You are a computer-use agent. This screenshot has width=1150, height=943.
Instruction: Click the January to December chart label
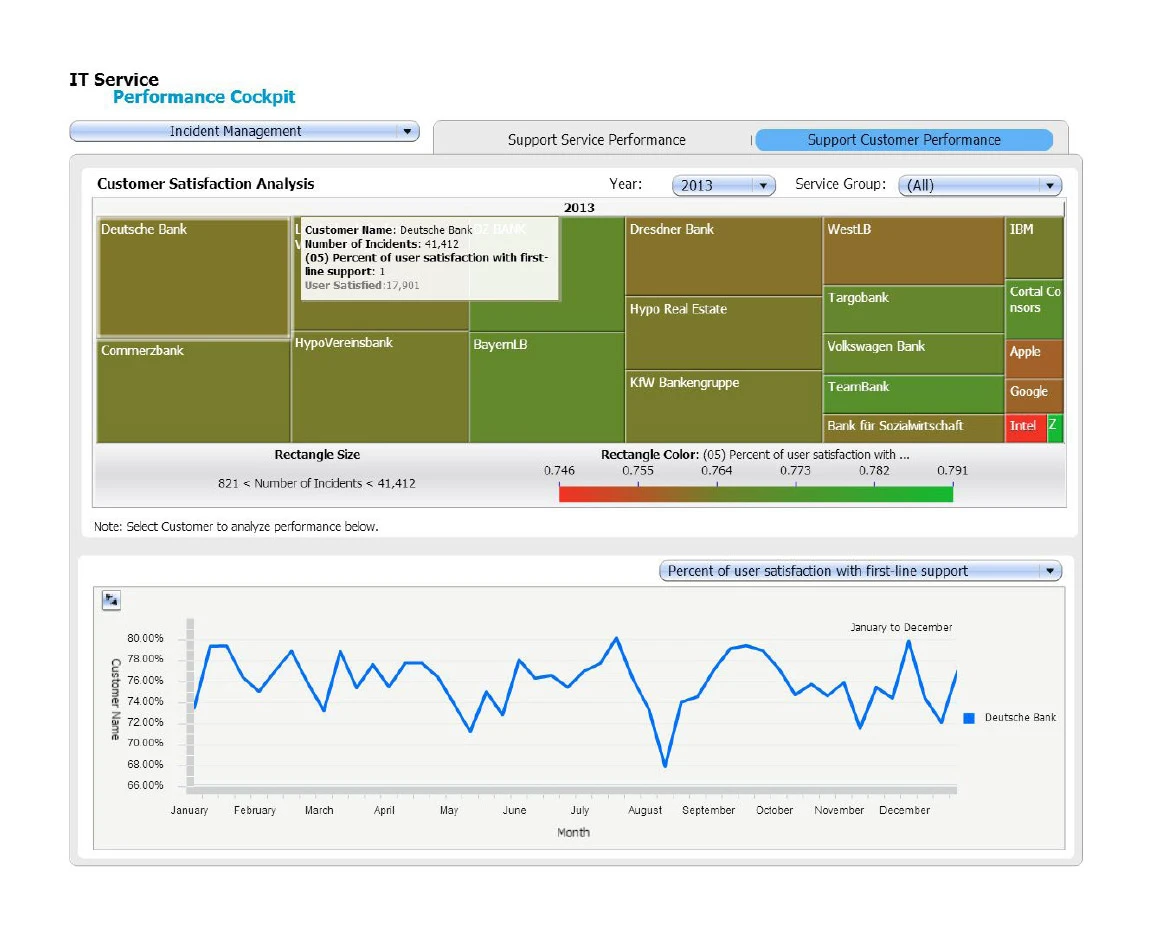tap(901, 628)
